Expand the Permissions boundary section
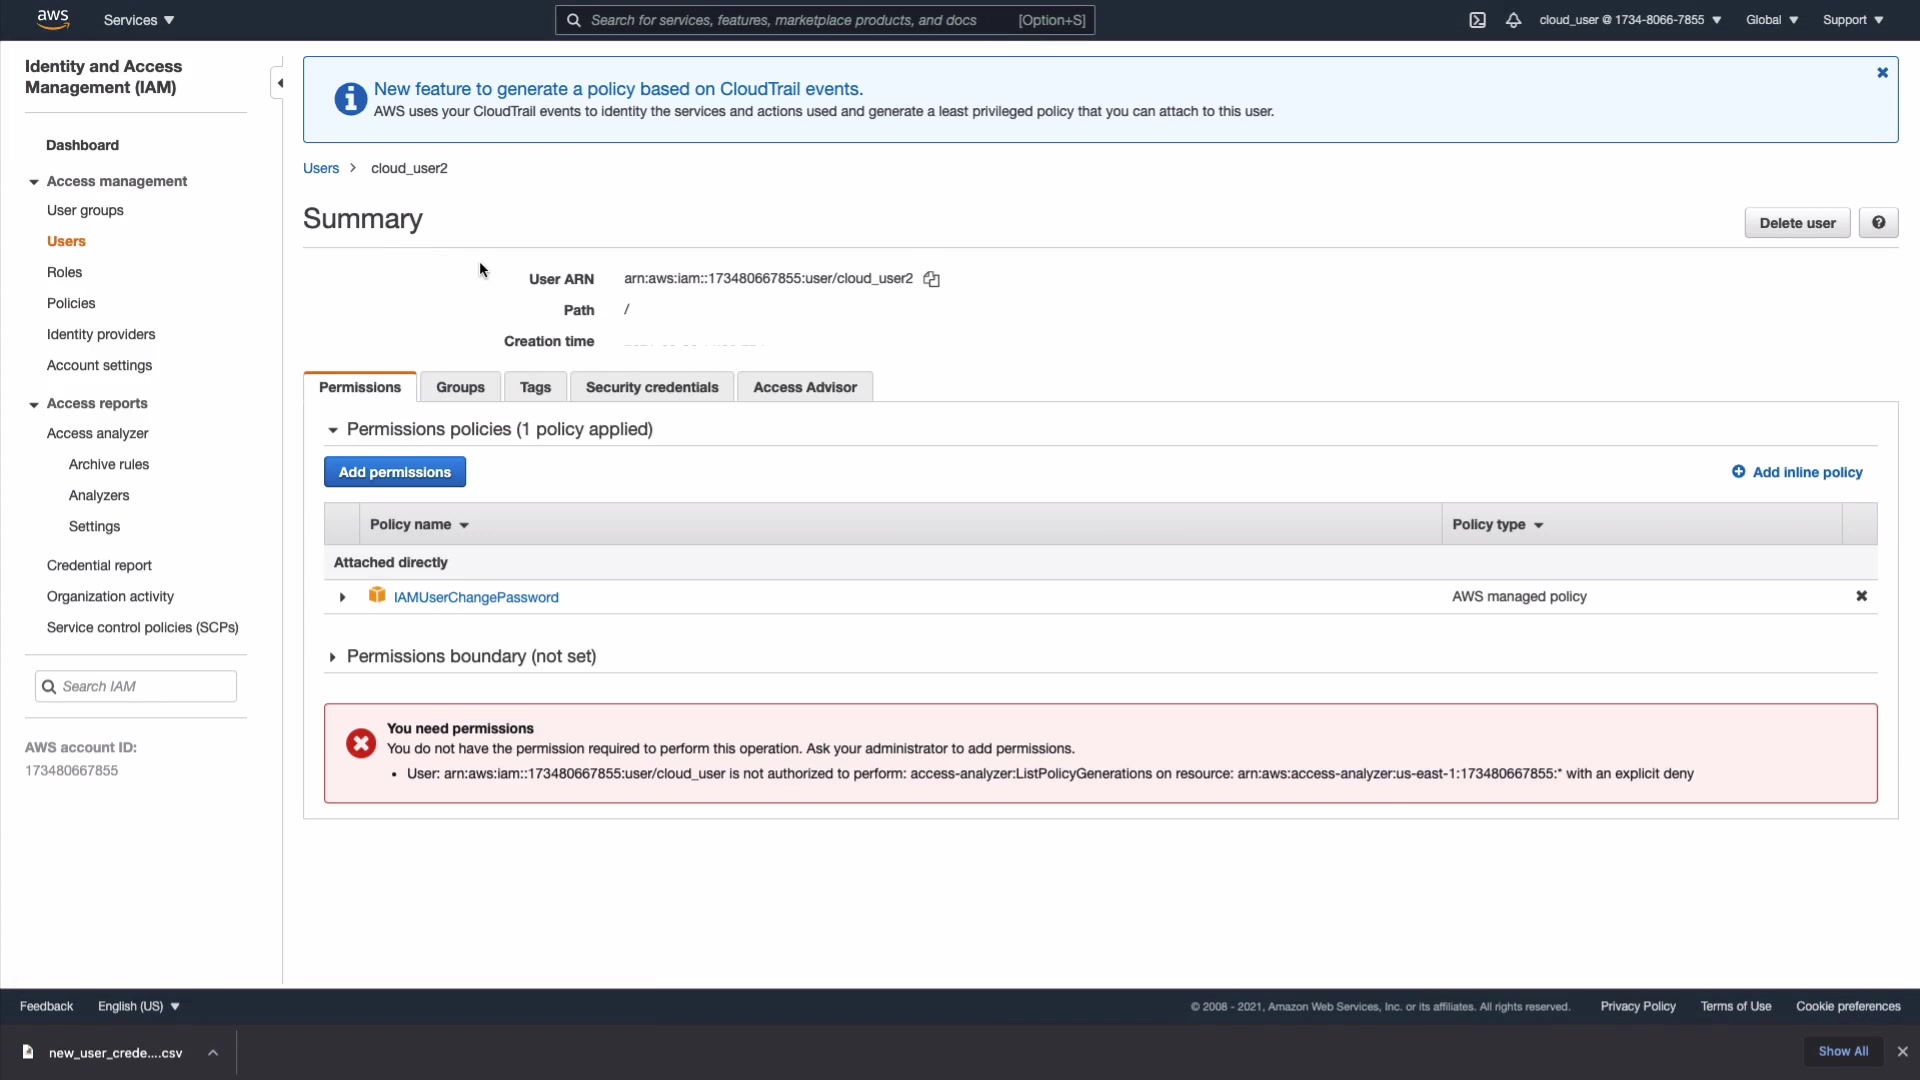Image resolution: width=1920 pixels, height=1080 pixels. pos(332,657)
